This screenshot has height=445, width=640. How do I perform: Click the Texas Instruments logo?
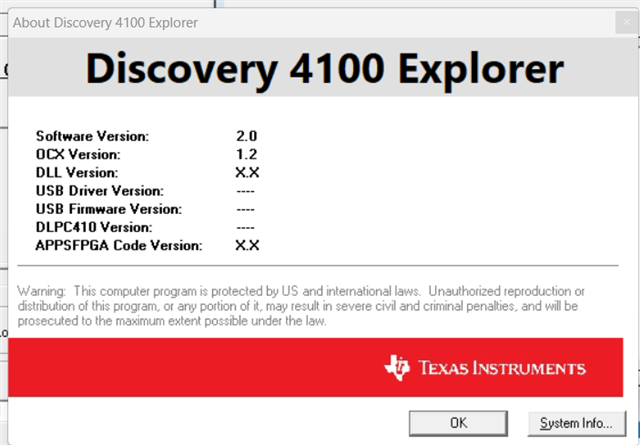[x=485, y=367]
